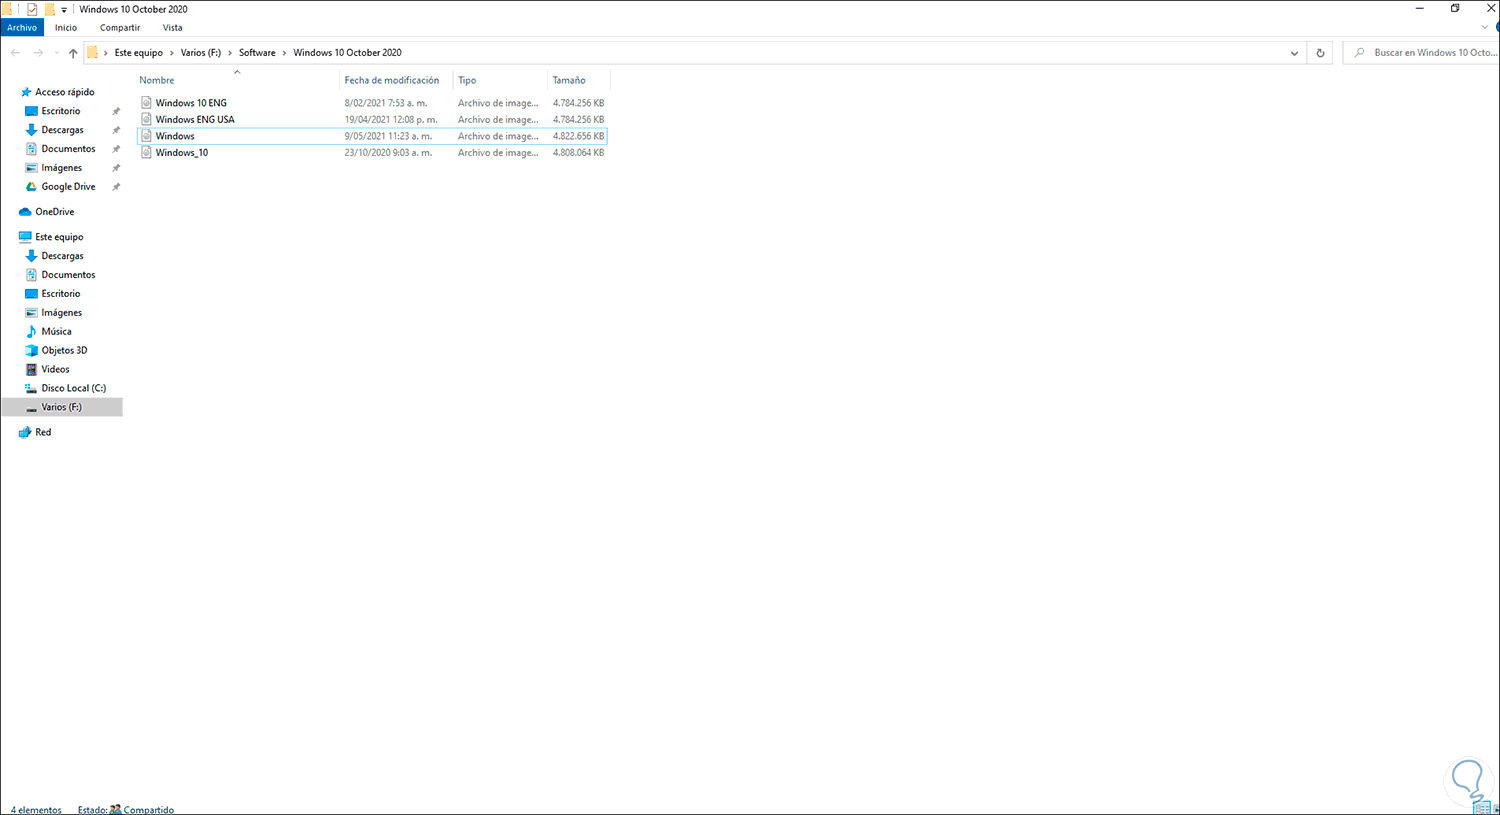Select the Windows 10 ENG disc image icon
Image resolution: width=1500 pixels, height=815 pixels.
click(146, 103)
